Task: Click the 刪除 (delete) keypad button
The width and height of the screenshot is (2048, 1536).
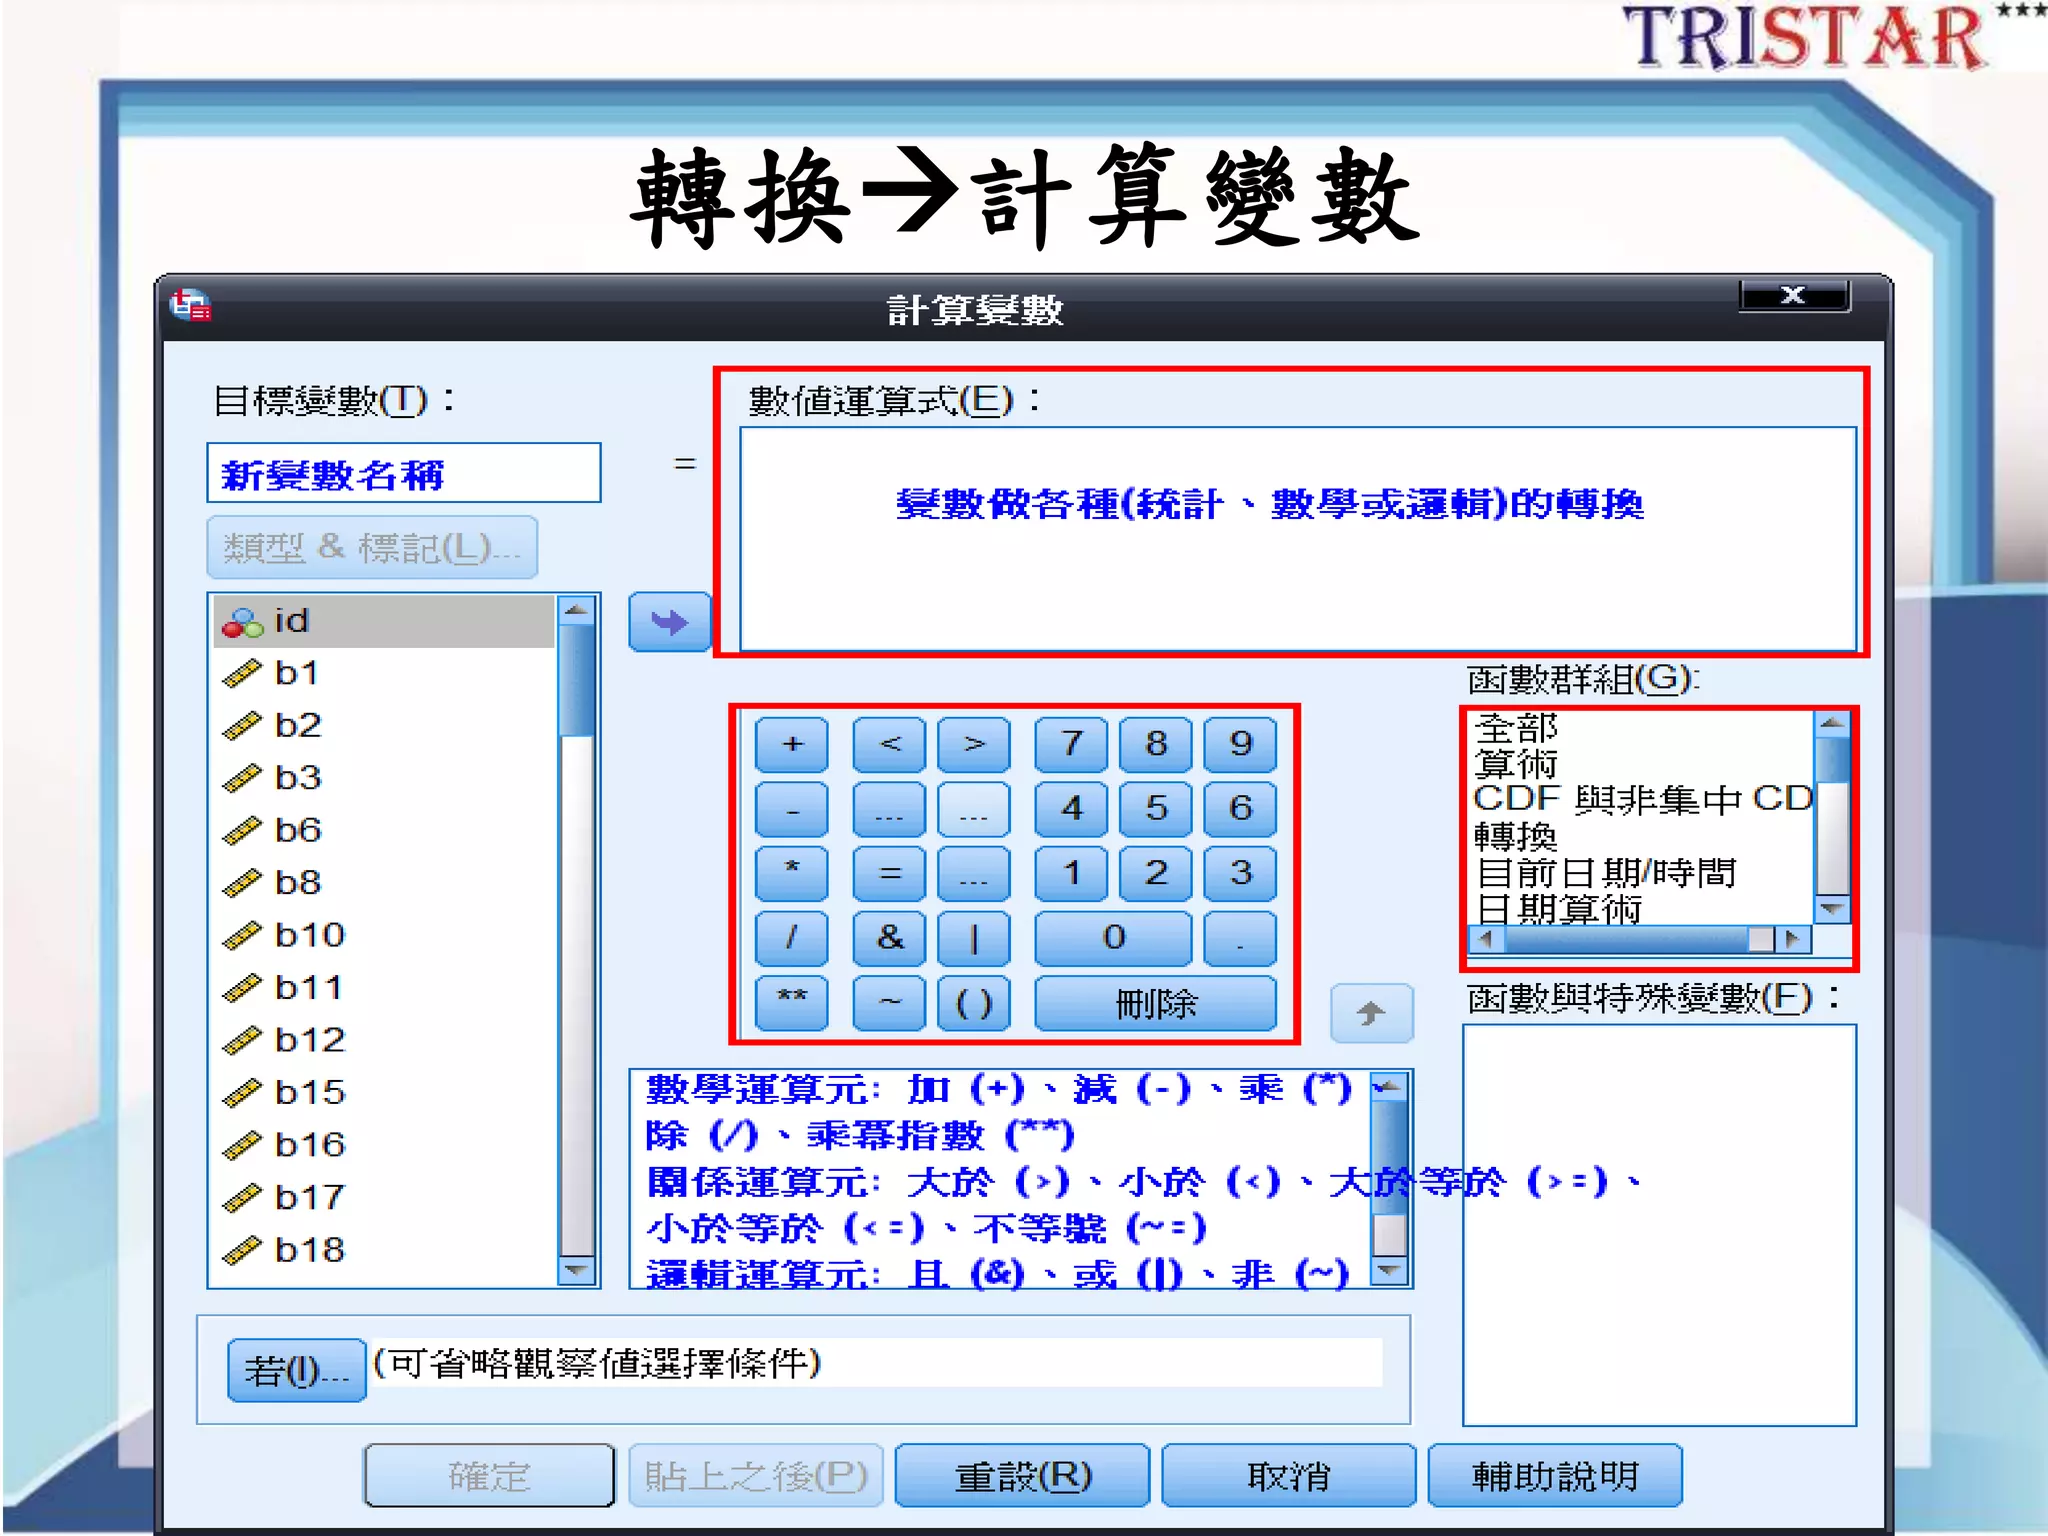Action: [x=1156, y=1003]
